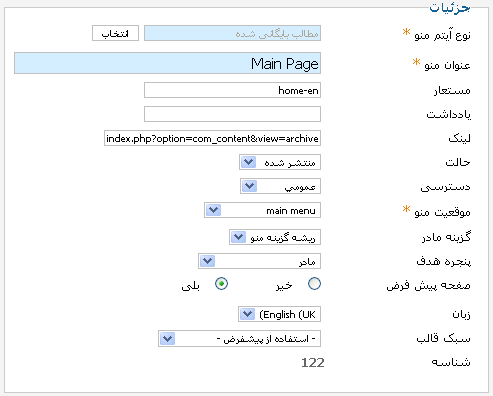493x396 pixels.
Task: Click the مطالب بایگانی شده menu type field
Action: [232, 33]
